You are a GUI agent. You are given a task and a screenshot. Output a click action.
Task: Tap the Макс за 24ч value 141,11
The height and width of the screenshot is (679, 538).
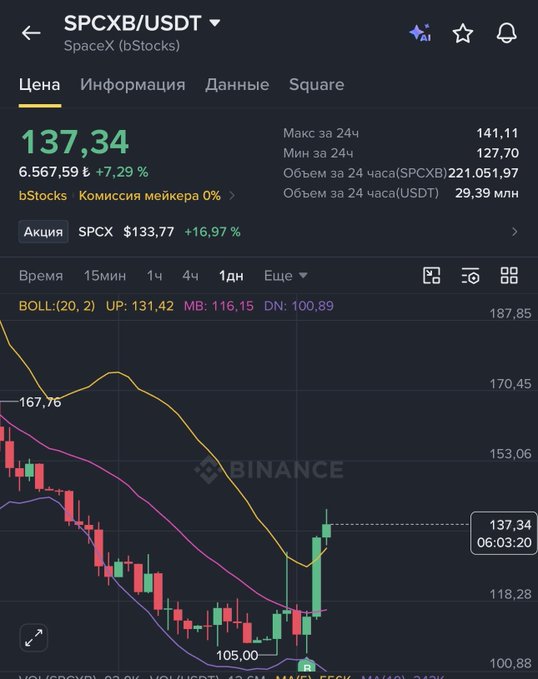[x=497, y=133]
